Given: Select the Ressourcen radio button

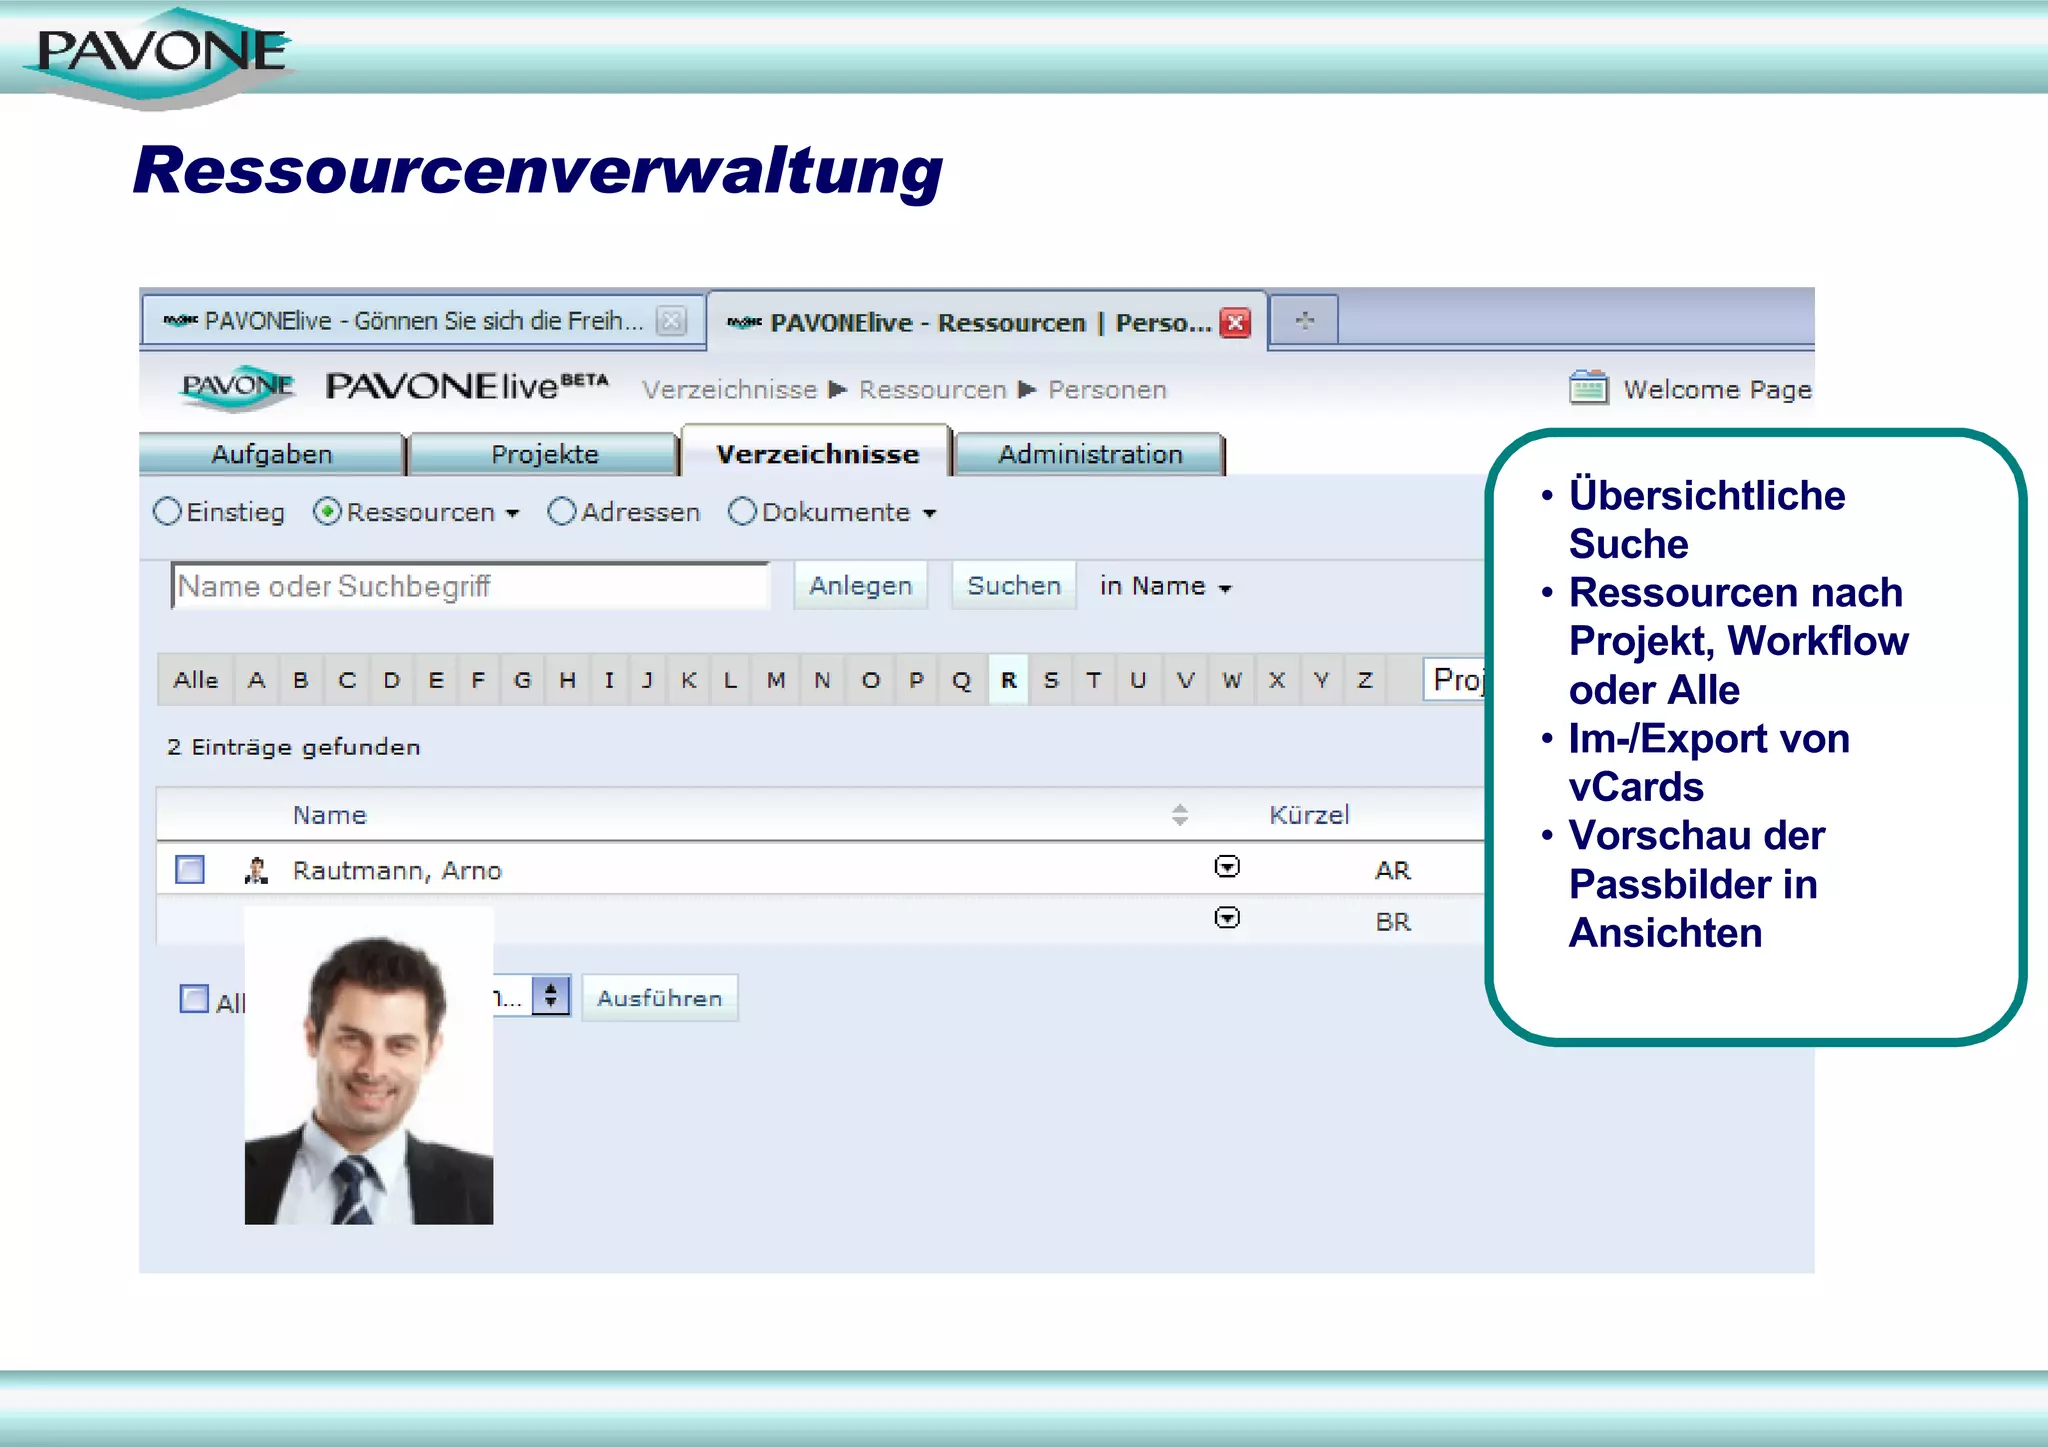Looking at the screenshot, I should coord(328,512).
